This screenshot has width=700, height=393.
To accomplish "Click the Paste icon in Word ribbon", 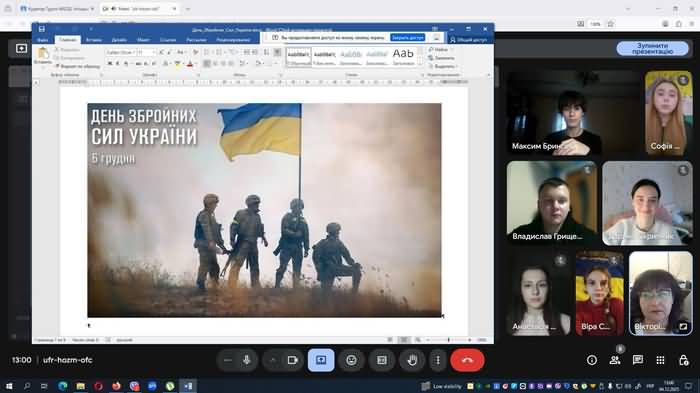I will [x=43, y=54].
